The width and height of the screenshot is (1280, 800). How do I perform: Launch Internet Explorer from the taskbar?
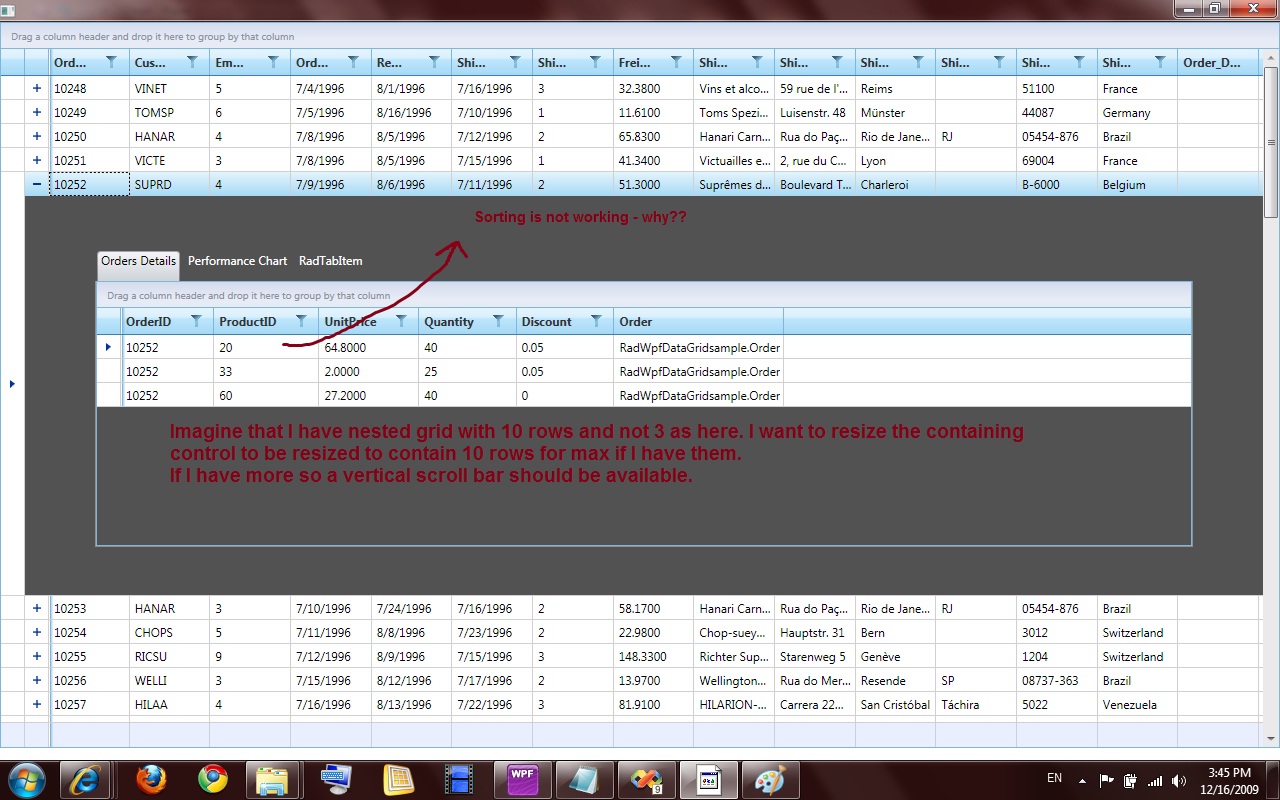87,779
